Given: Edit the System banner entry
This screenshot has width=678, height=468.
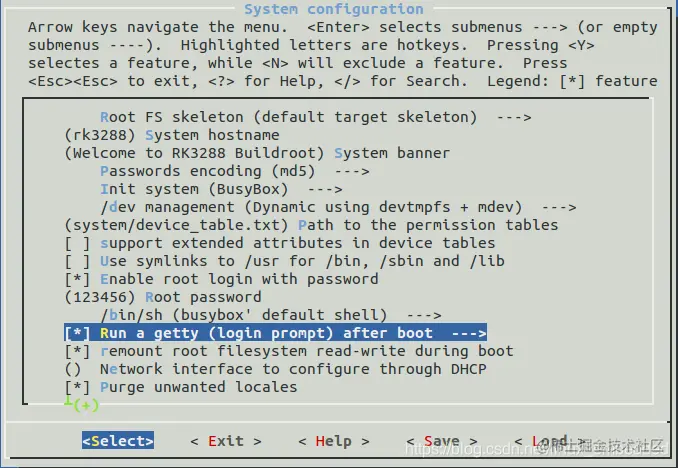Looking at the screenshot, I should tap(257, 154).
